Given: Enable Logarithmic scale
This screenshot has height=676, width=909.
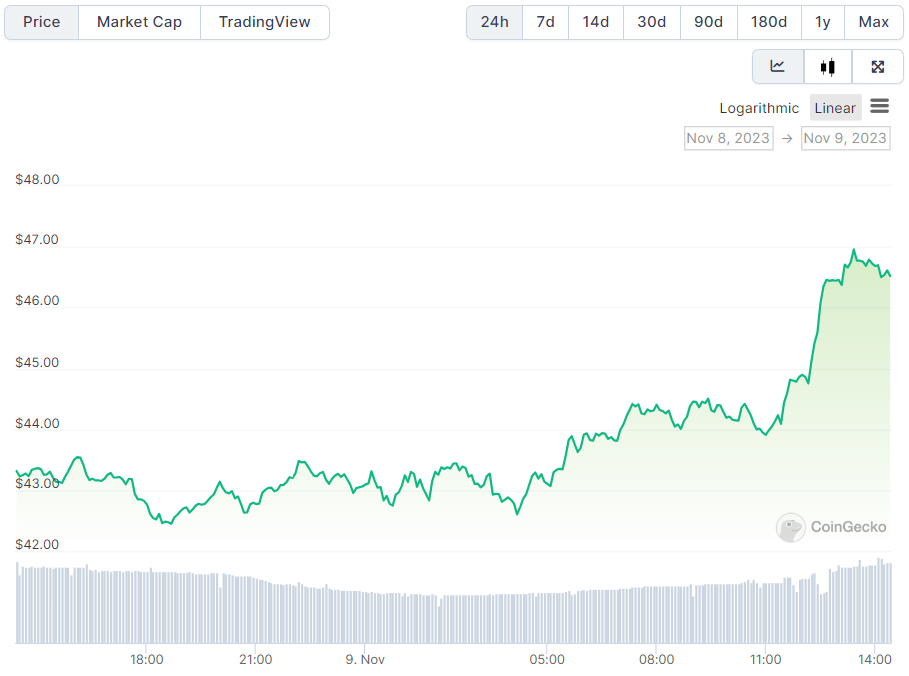Looking at the screenshot, I should (759, 108).
